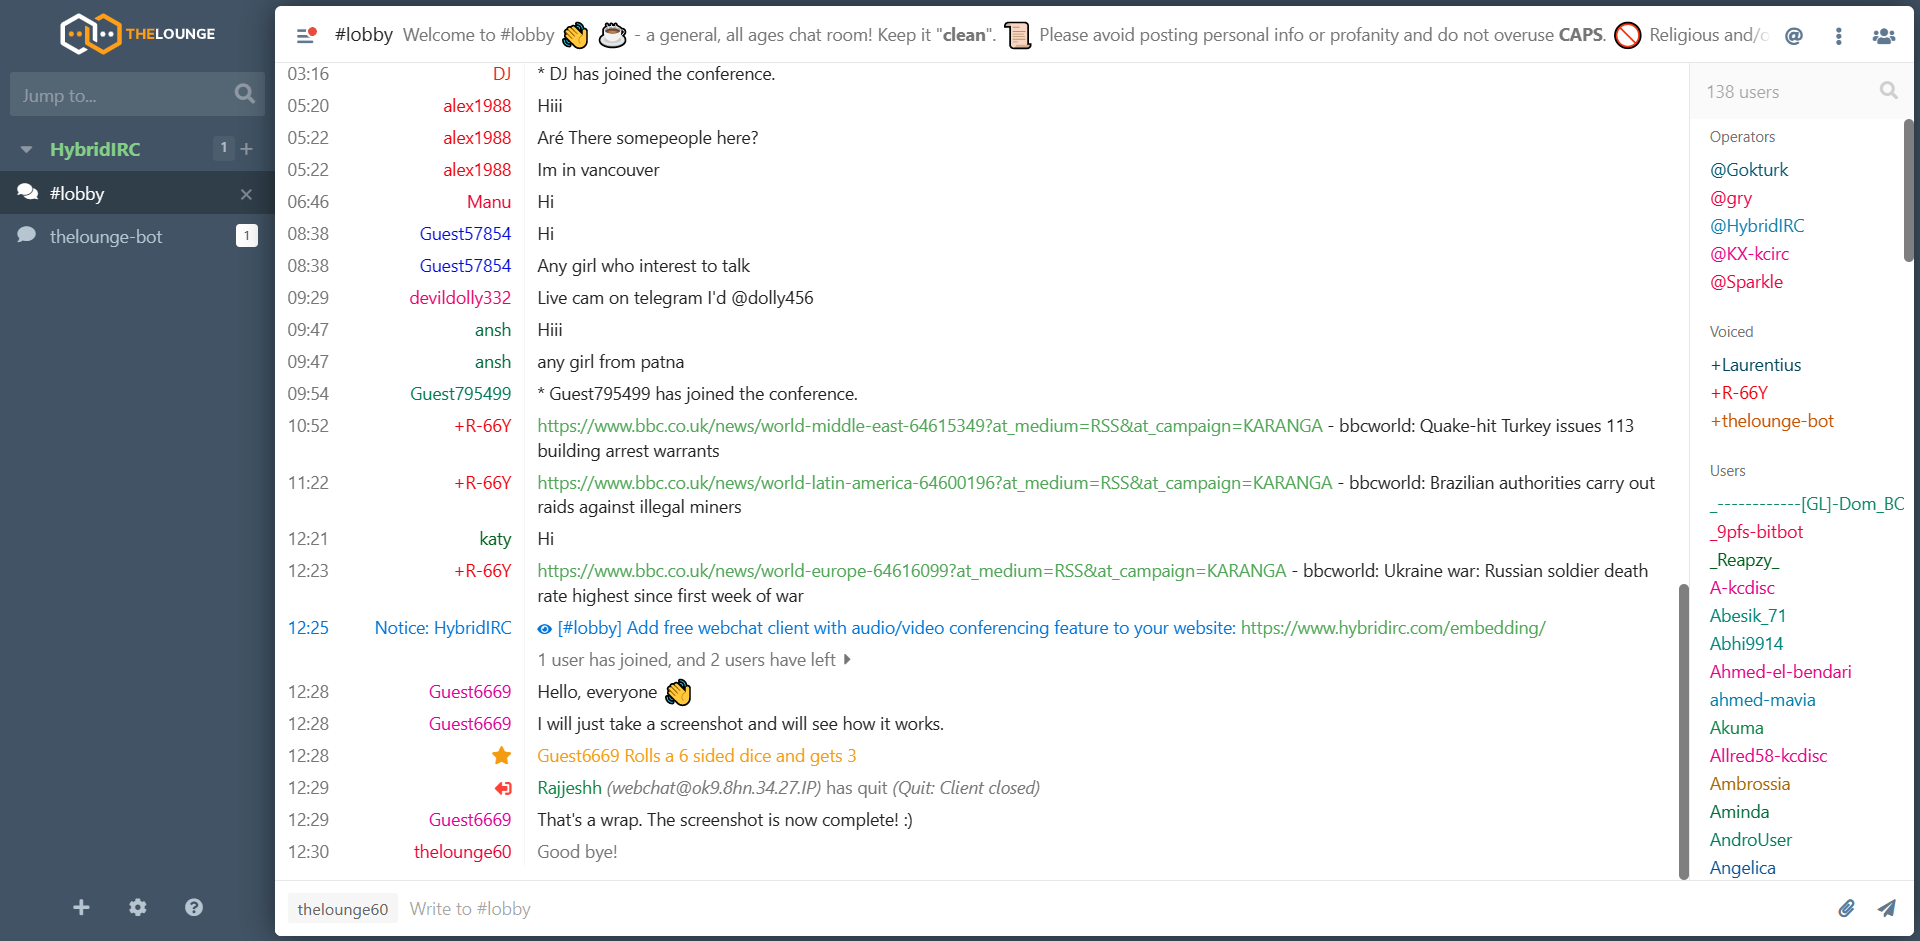Click the upload file paperclip icon
Image resolution: width=1920 pixels, height=941 pixels.
click(1846, 908)
